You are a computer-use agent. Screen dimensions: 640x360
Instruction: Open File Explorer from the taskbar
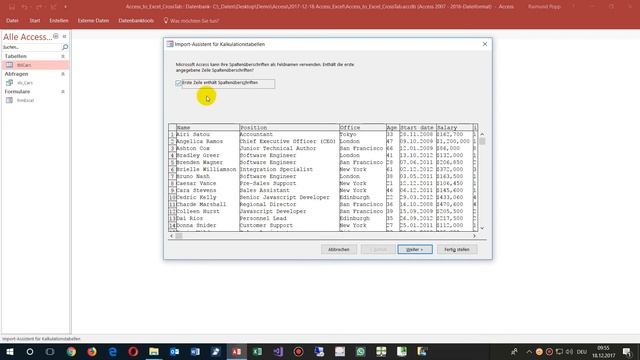coord(154,351)
